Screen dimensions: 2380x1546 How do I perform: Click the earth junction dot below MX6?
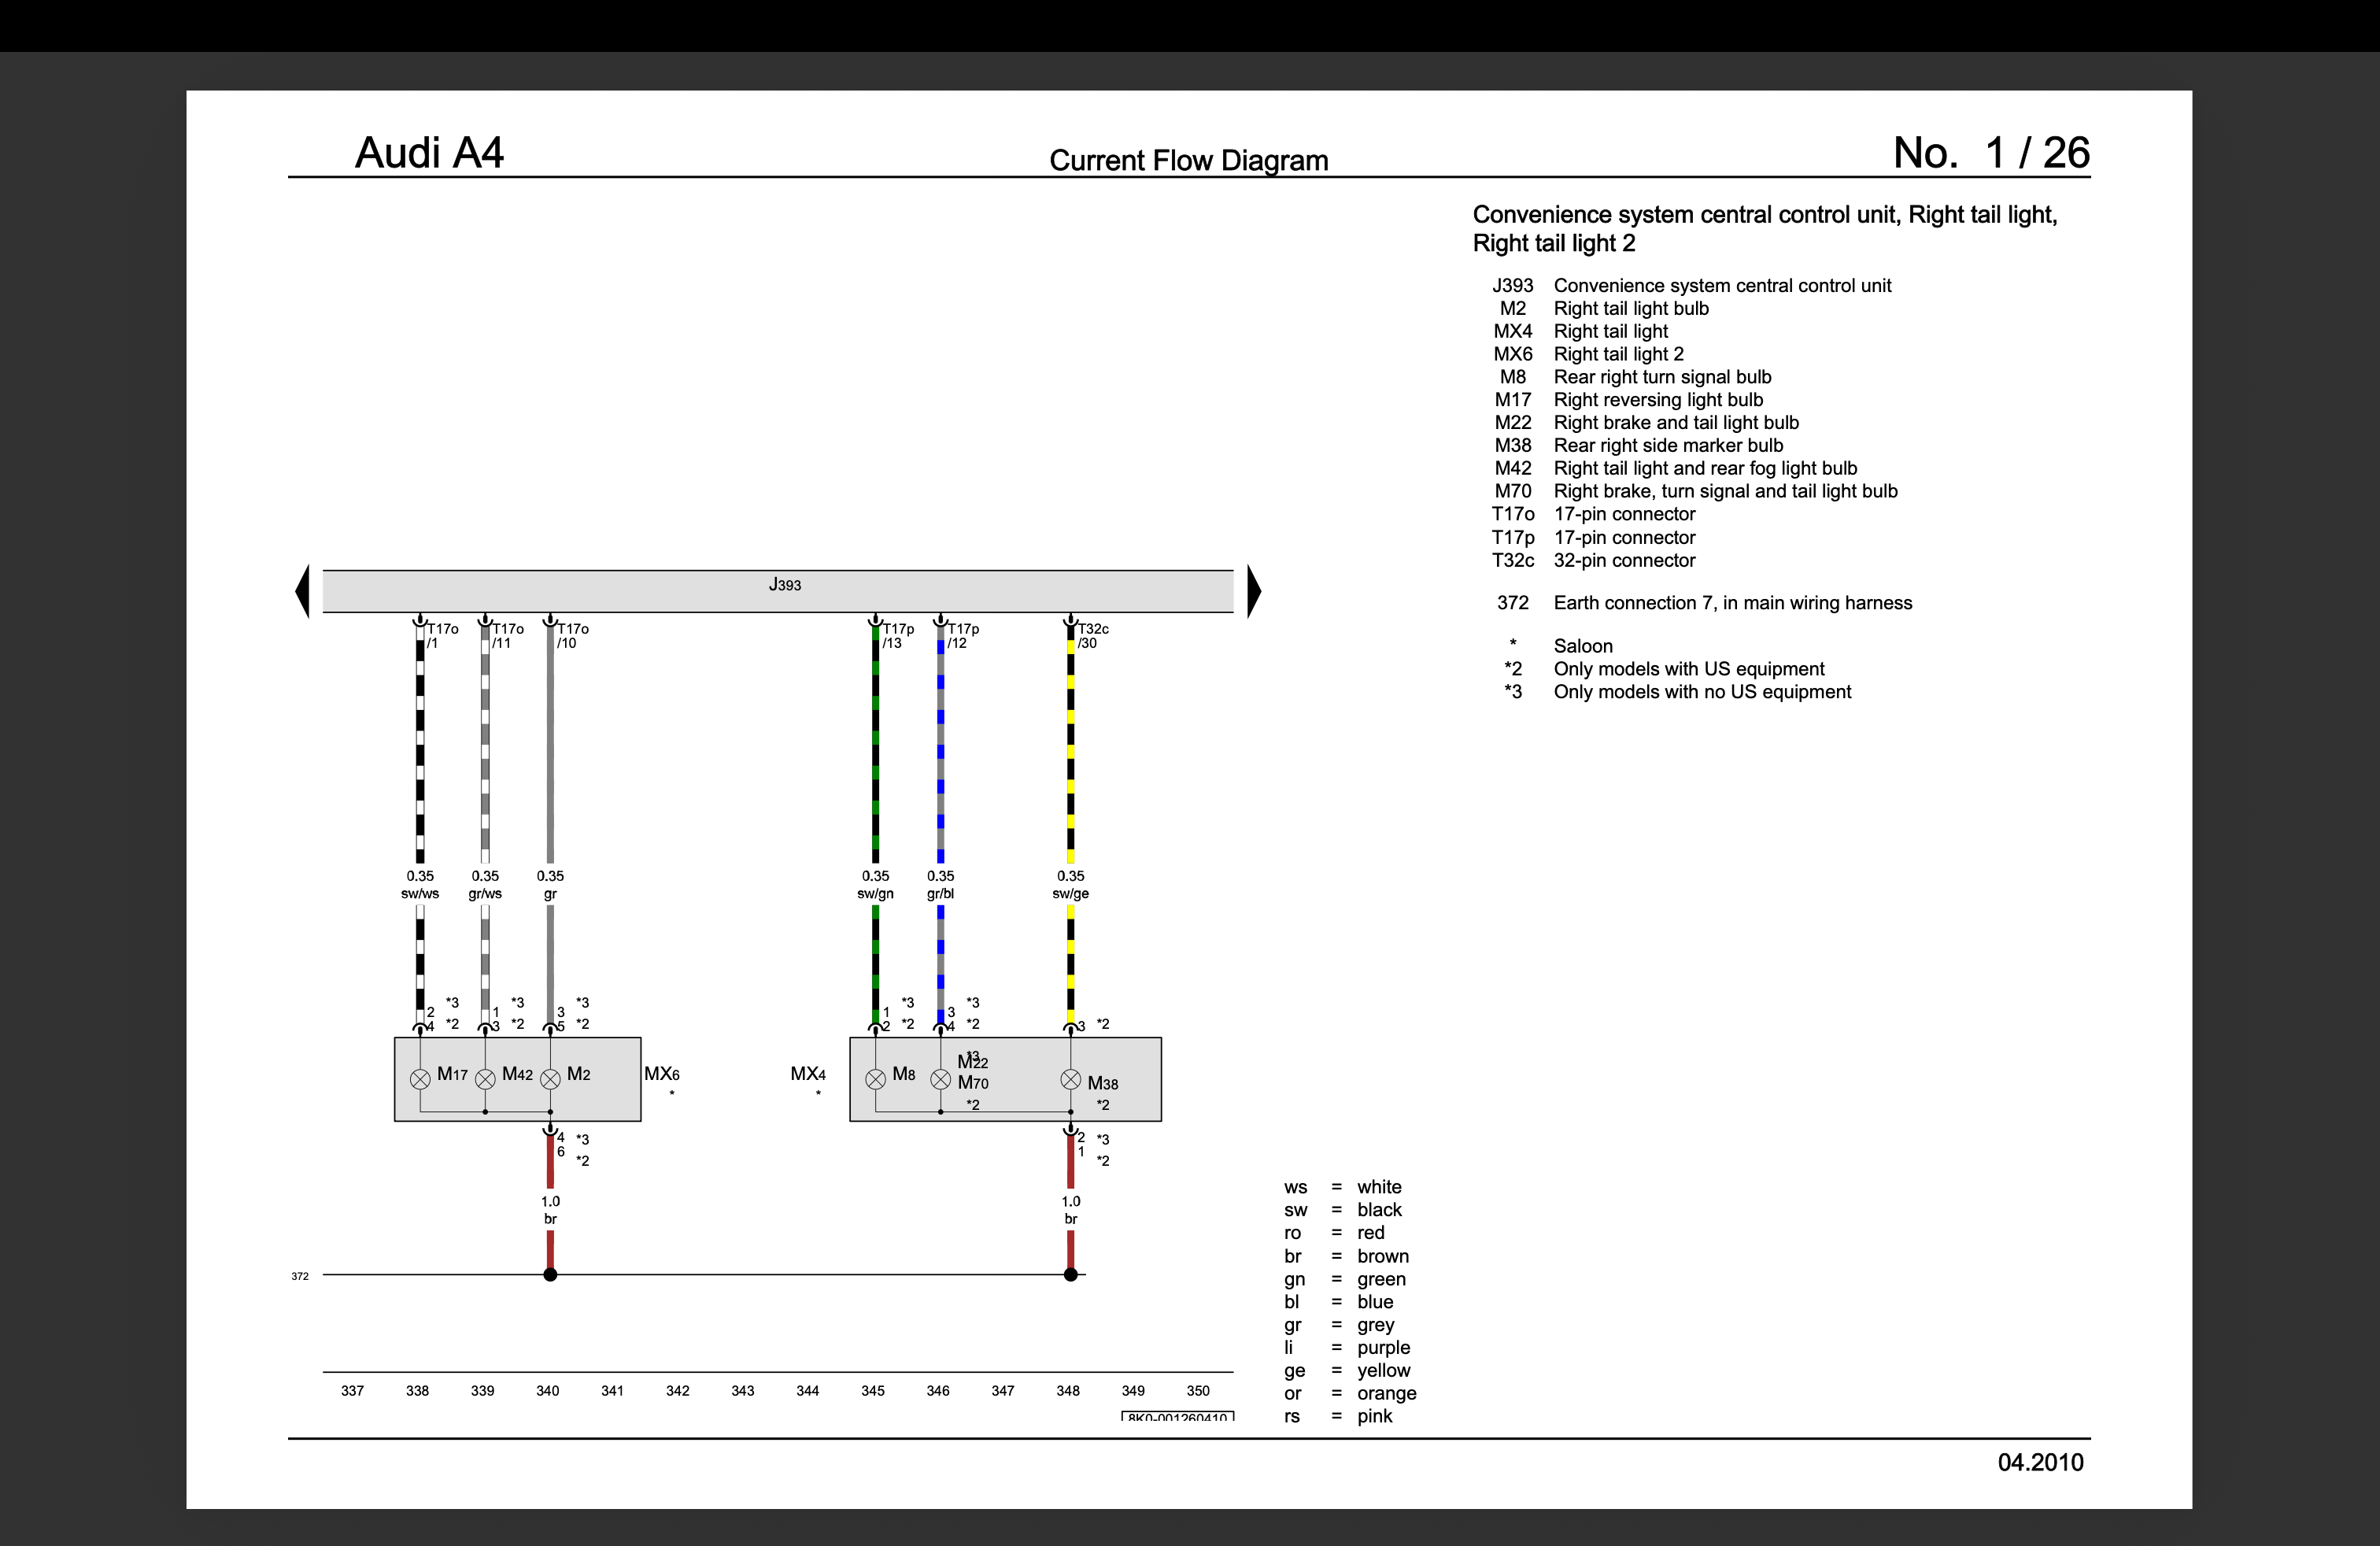coord(550,1274)
